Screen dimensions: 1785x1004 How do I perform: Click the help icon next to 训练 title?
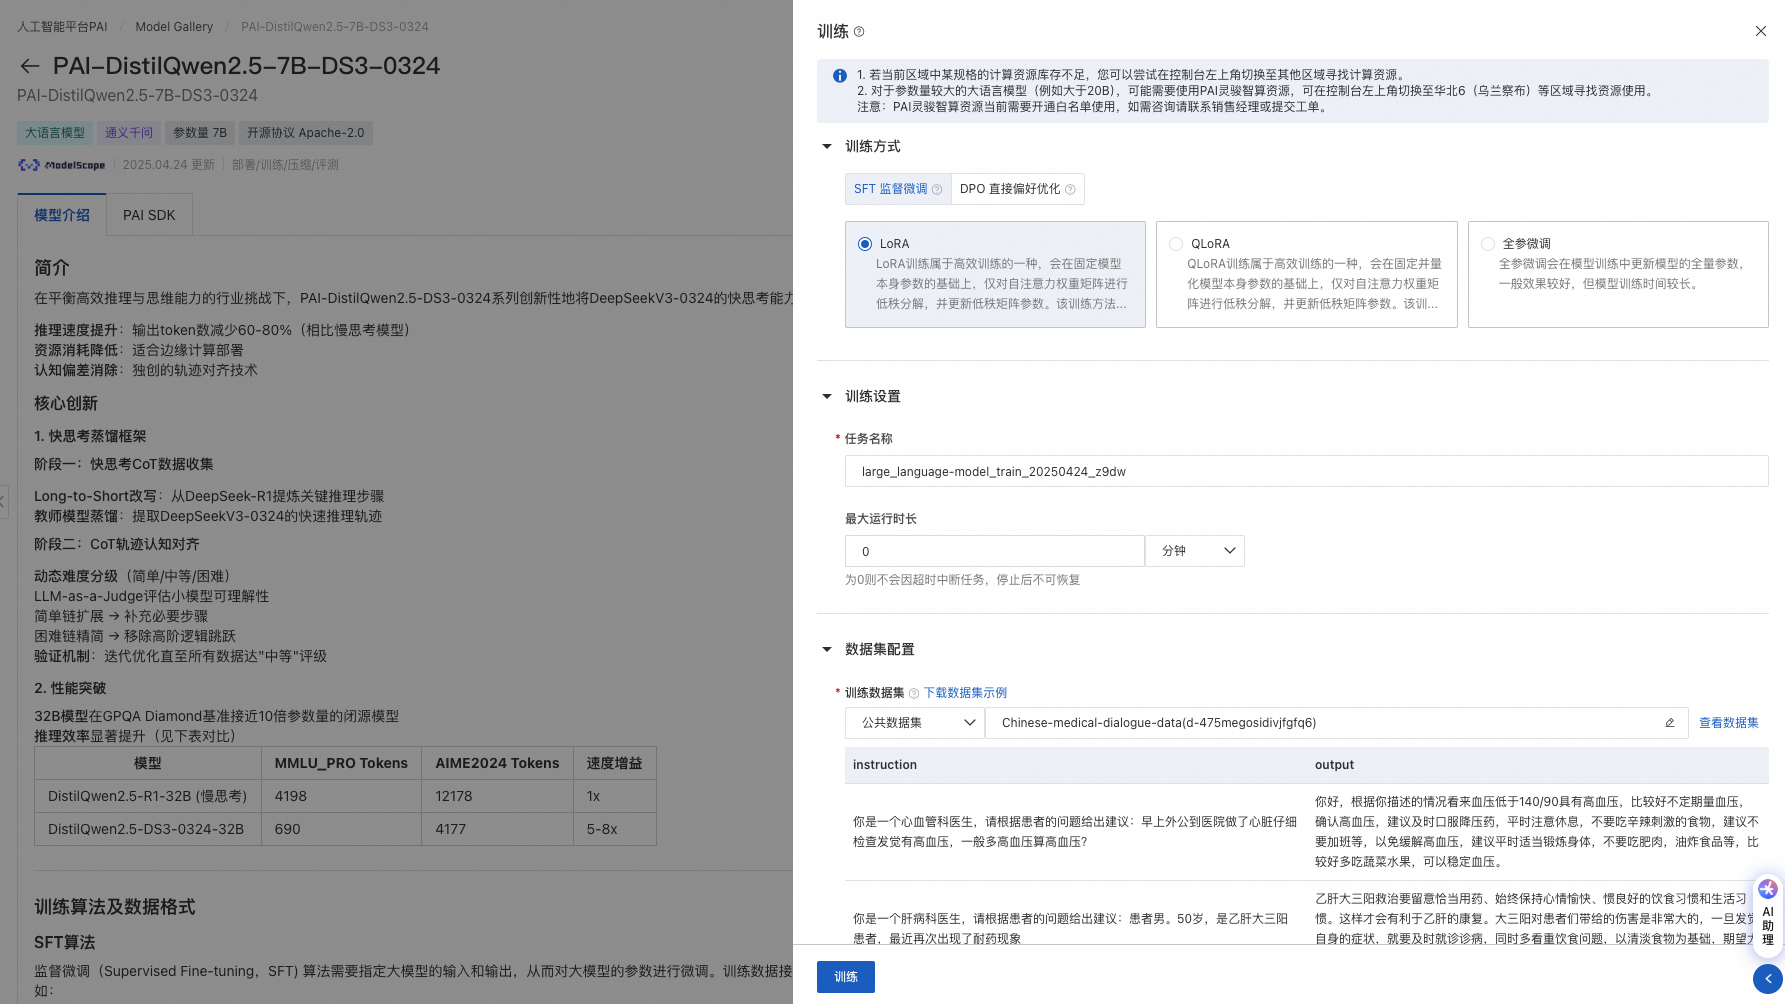859,32
